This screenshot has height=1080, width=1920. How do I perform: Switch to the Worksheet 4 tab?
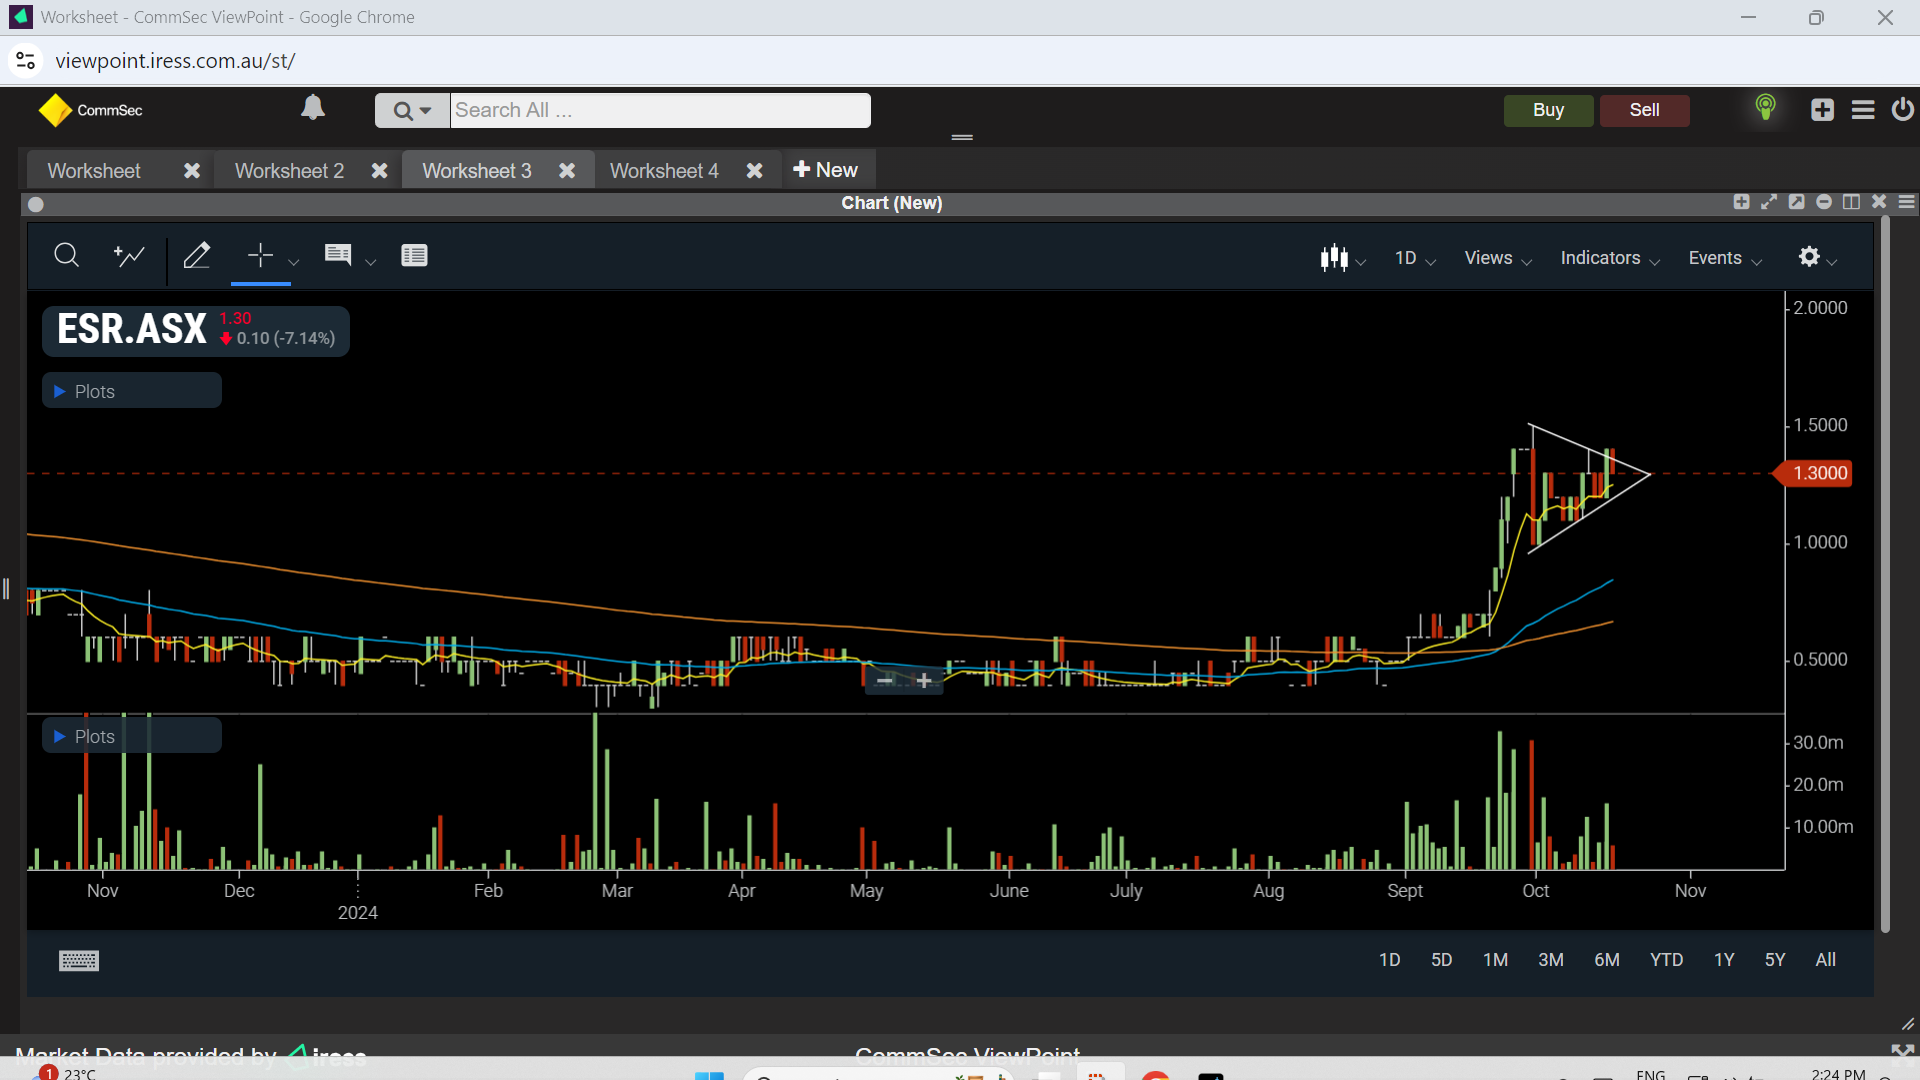point(664,171)
